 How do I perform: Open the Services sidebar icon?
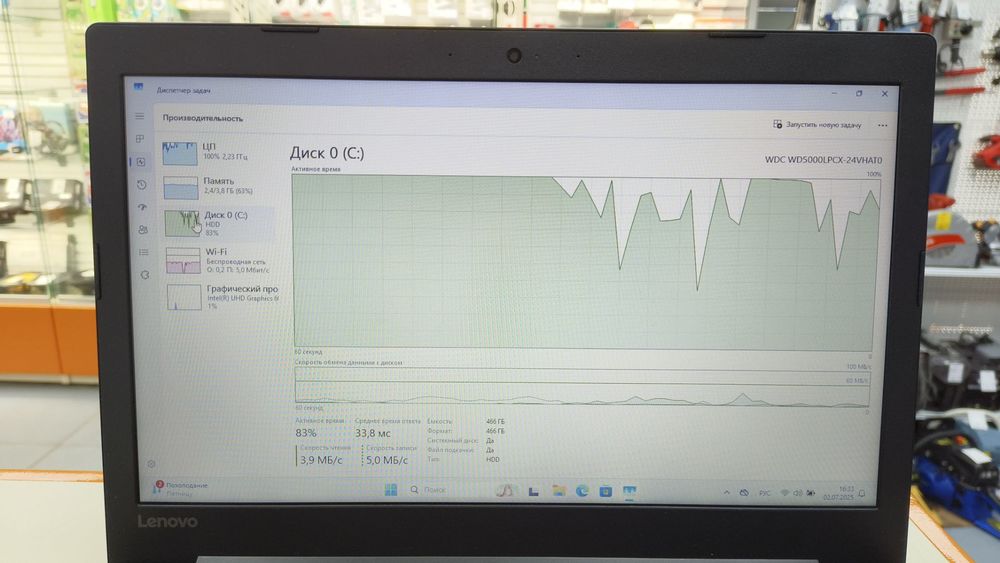click(145, 274)
